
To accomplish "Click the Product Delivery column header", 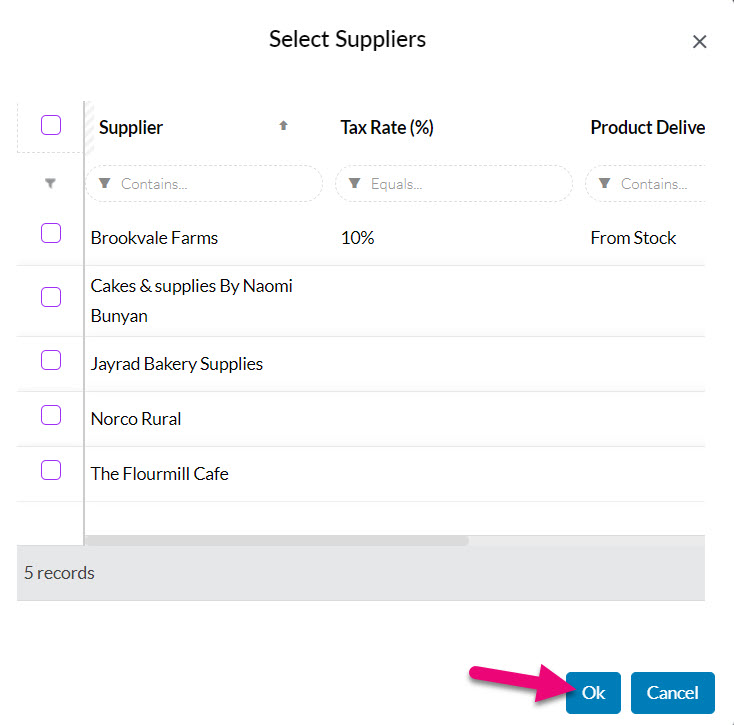I will 647,127.
